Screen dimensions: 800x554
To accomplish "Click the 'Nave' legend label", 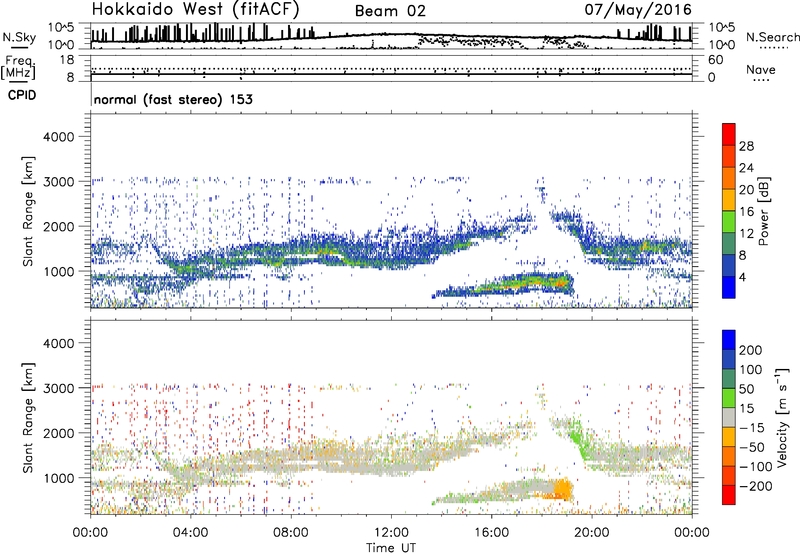I will point(760,69).
